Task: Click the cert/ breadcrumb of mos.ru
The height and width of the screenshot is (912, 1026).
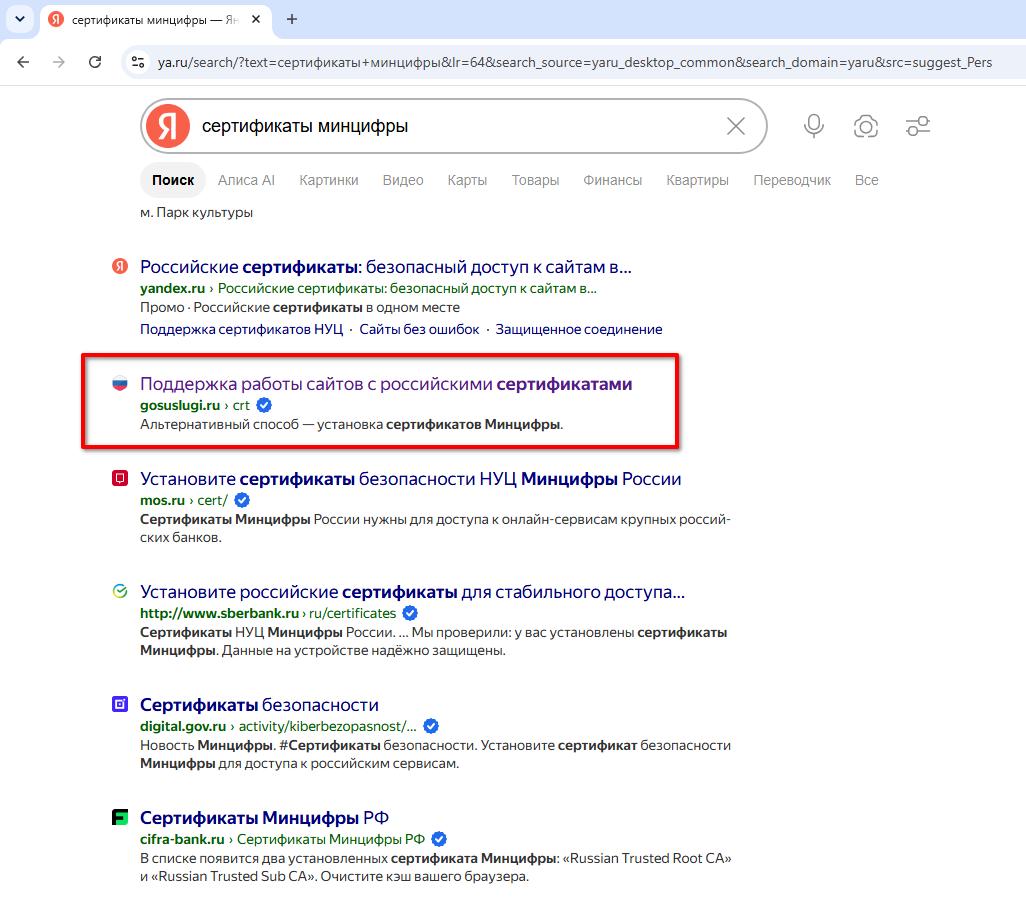Action: pos(213,500)
